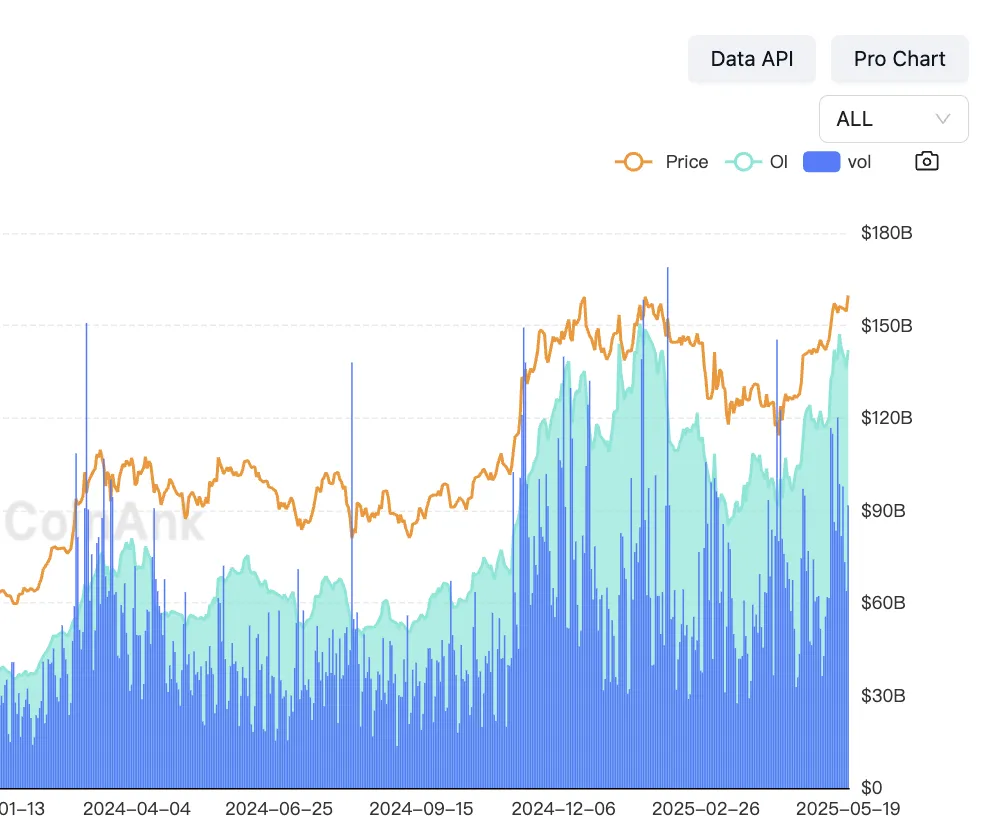Toggle the vol series in legend

click(x=837, y=162)
